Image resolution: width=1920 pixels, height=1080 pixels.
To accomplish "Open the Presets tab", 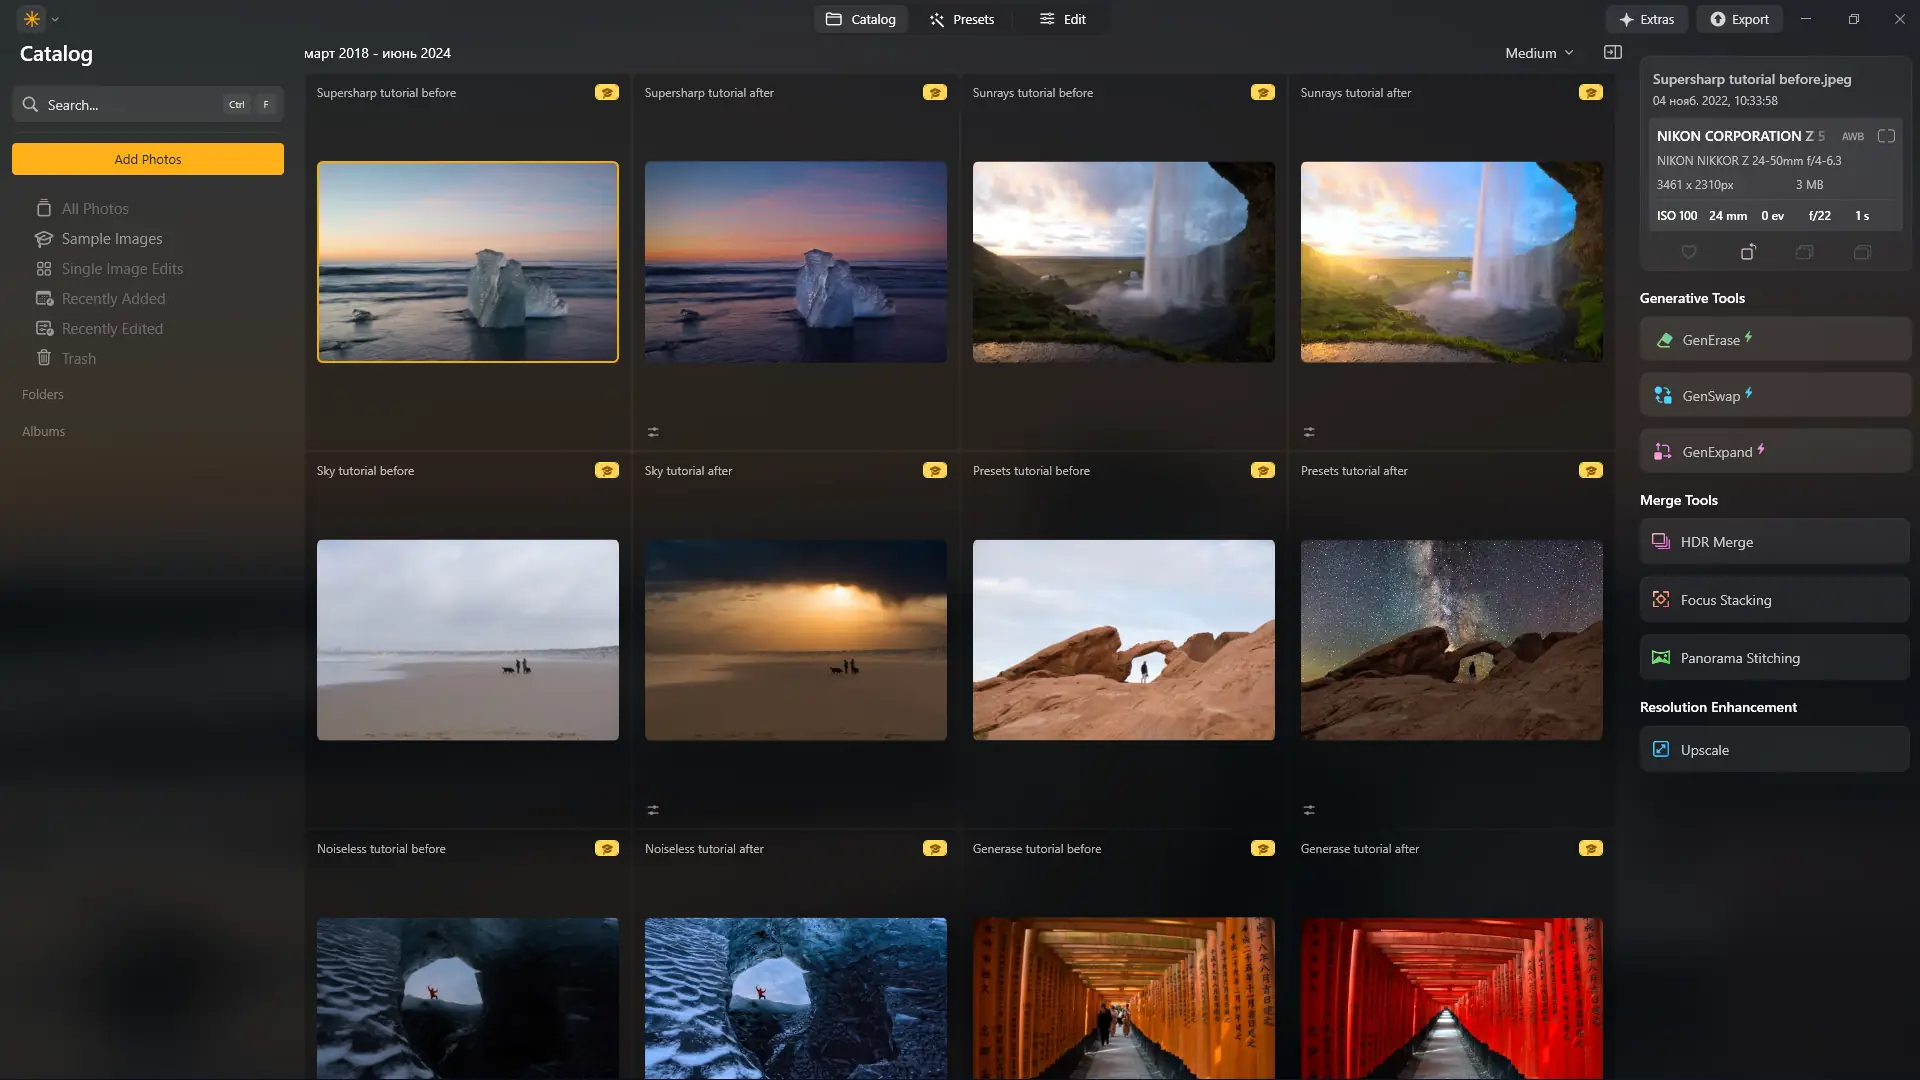I will tap(962, 18).
